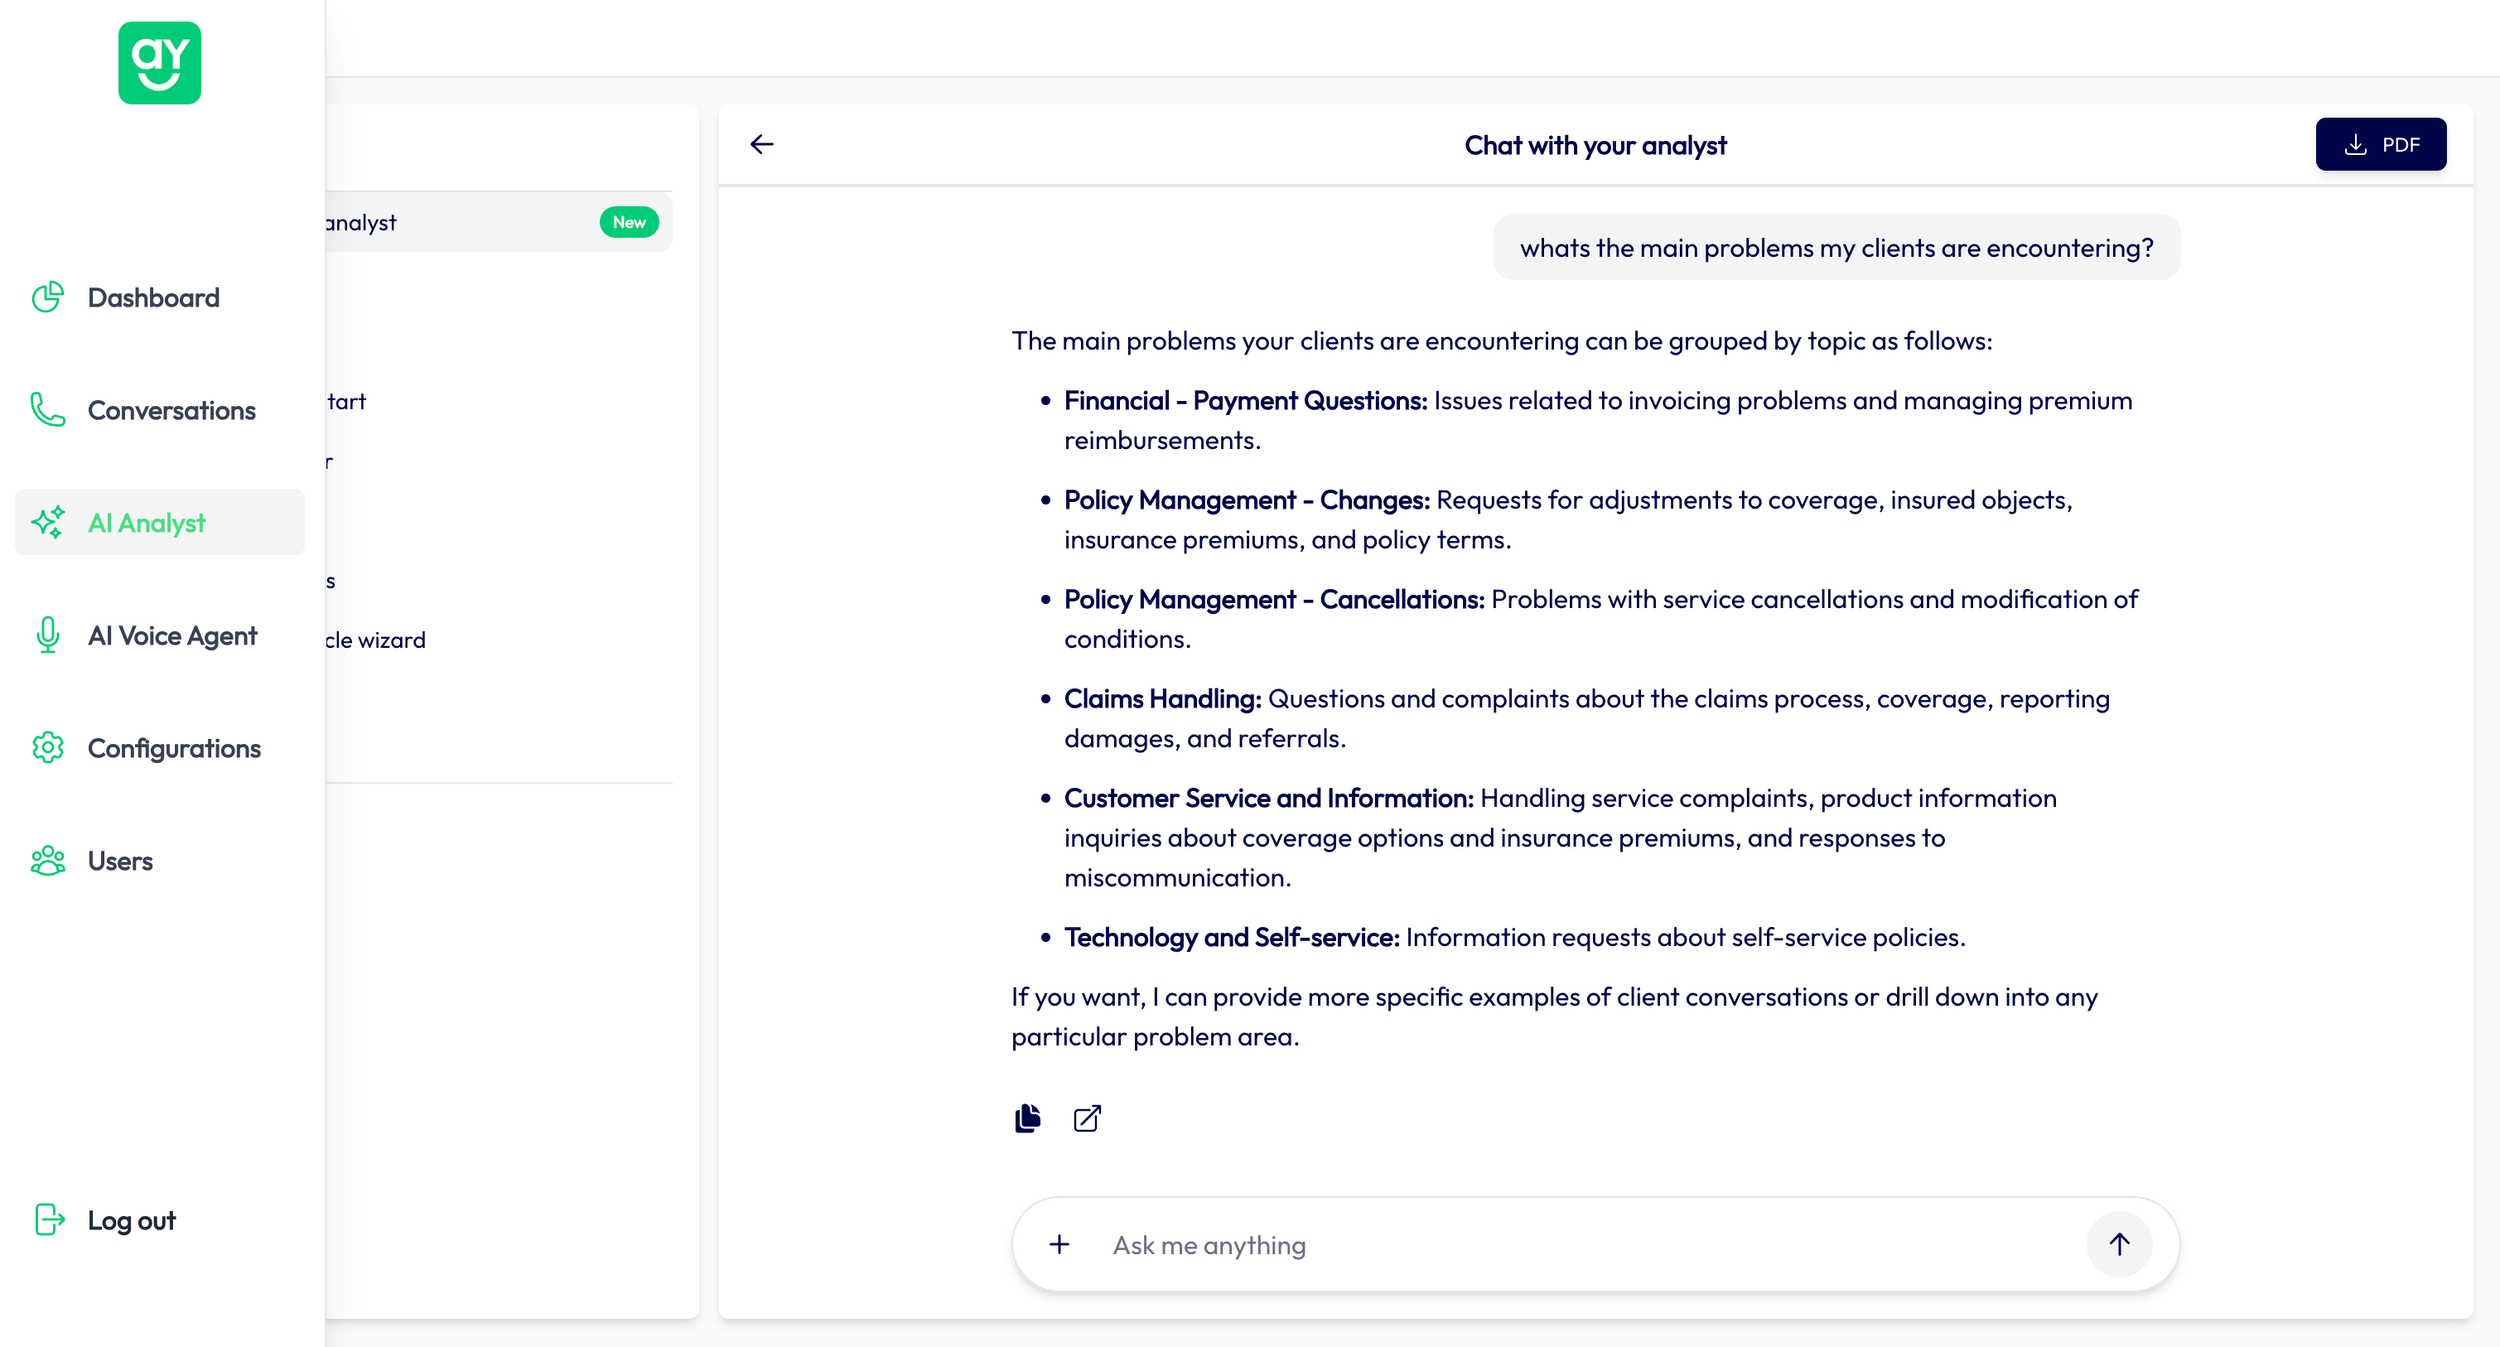Viewport: 2500px width, 1347px height.
Task: Open the AI Voice Agent microphone icon
Action: pyautogui.click(x=47, y=635)
